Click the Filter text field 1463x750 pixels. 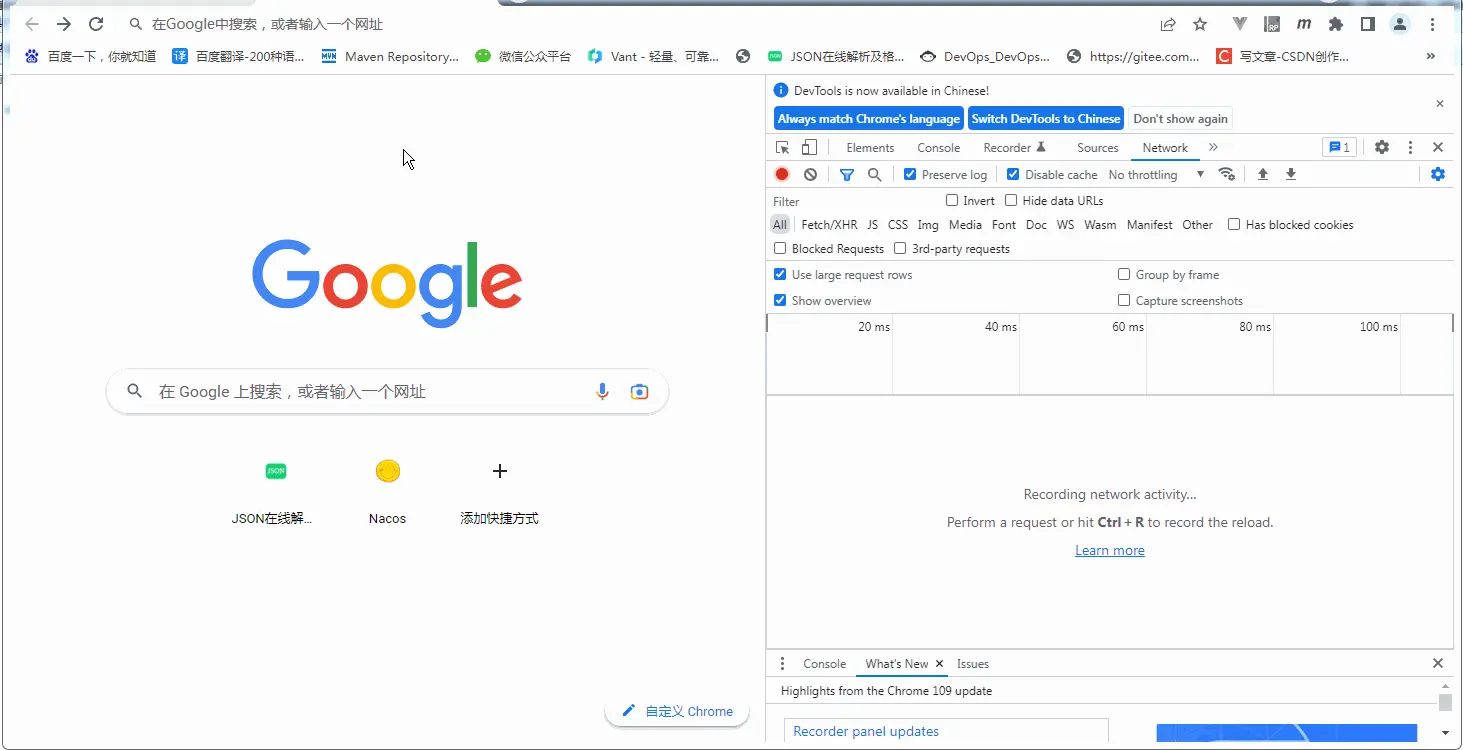click(x=855, y=201)
